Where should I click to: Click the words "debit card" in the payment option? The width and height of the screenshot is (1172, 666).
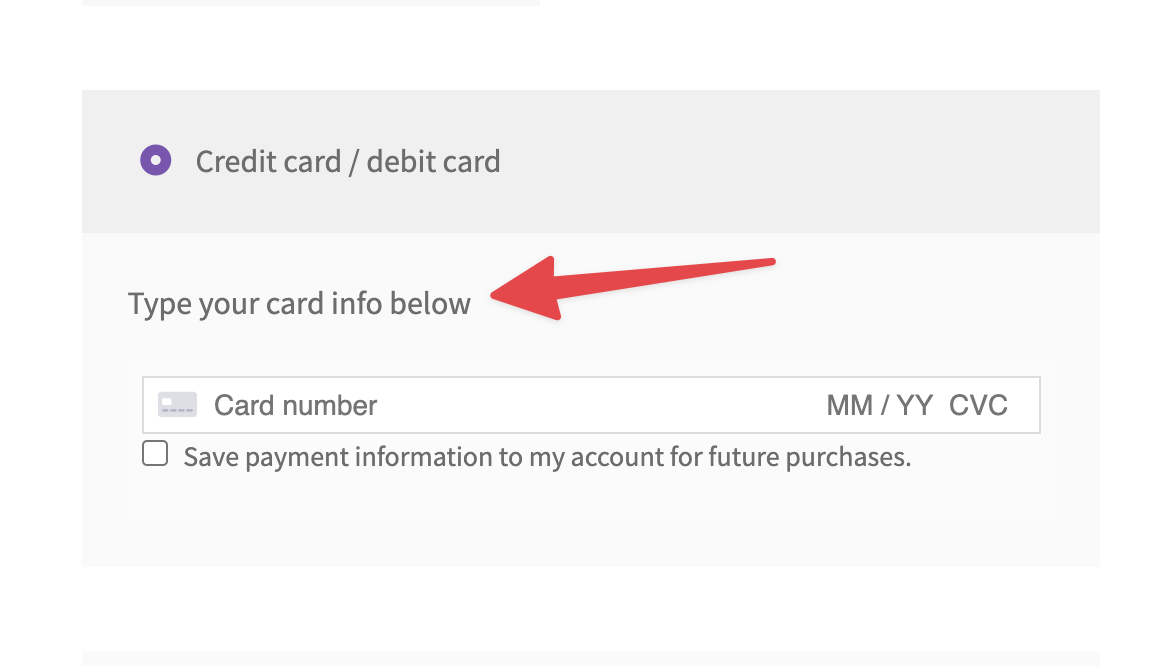pyautogui.click(x=433, y=162)
